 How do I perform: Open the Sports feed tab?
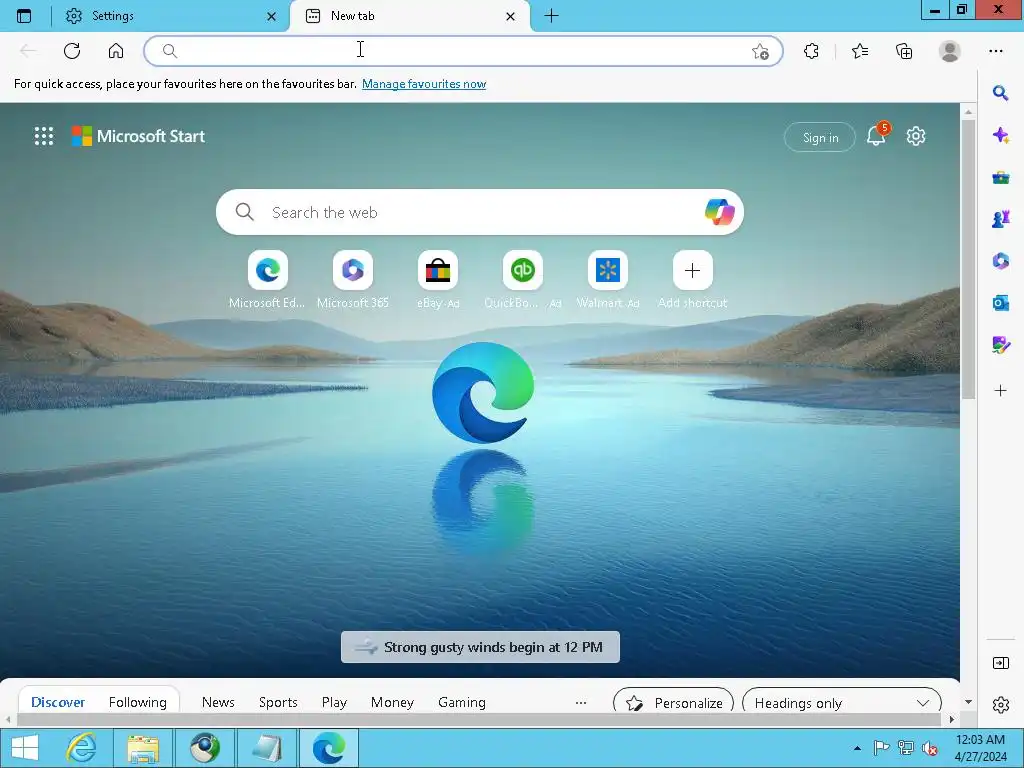[278, 702]
